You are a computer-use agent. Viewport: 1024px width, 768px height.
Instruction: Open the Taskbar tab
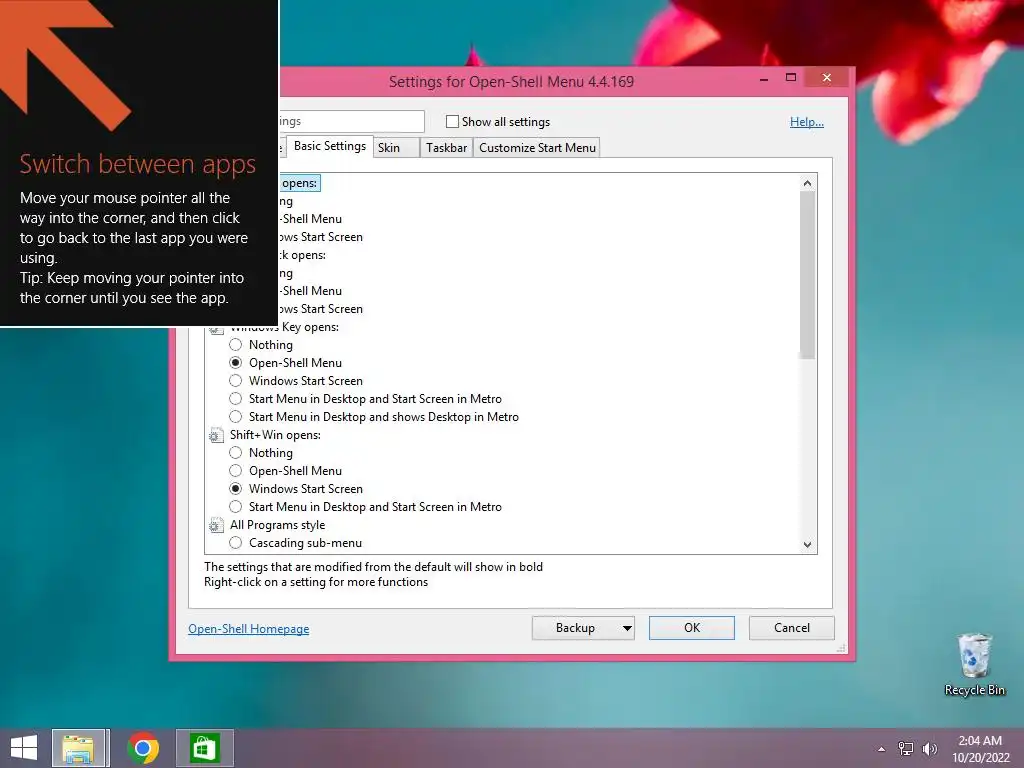coord(446,148)
